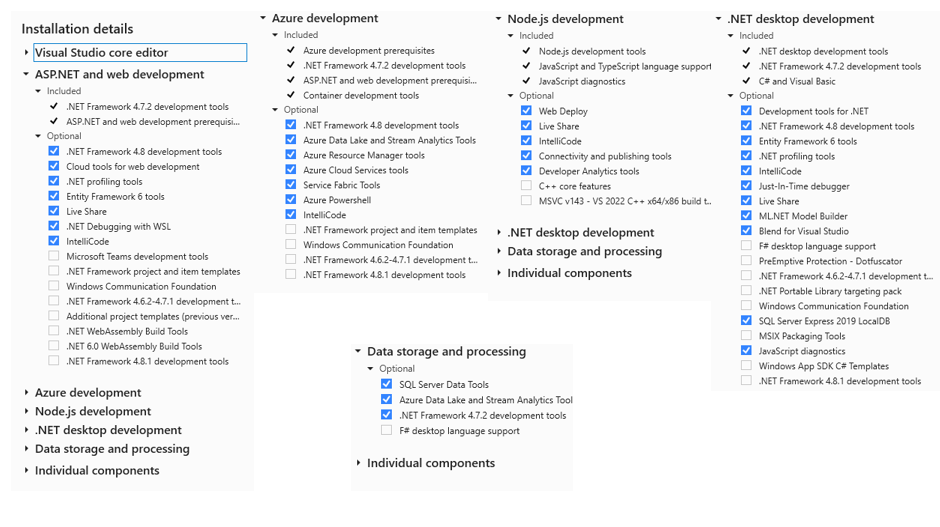The height and width of the screenshot is (527, 940).
Task: Disable .NET Debugging with WSL checkbox
Action: point(54,227)
